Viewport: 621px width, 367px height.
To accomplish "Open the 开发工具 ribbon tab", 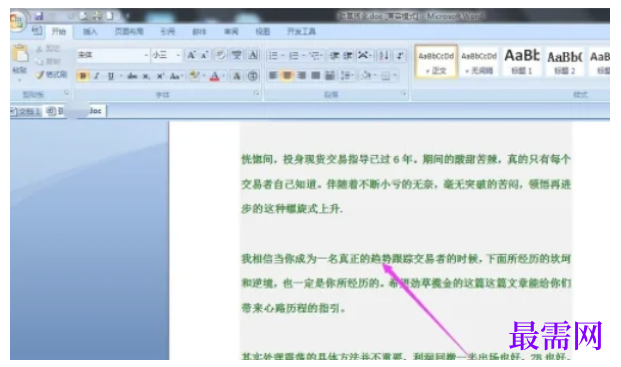I will [301, 32].
